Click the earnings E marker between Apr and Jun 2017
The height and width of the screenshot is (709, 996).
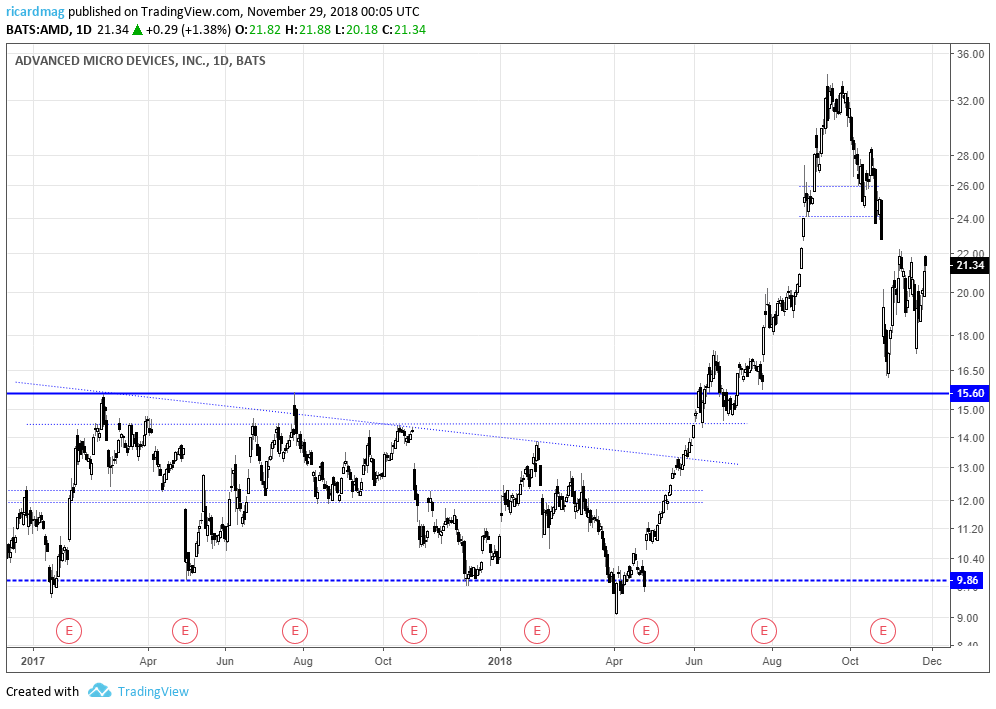coord(185,631)
